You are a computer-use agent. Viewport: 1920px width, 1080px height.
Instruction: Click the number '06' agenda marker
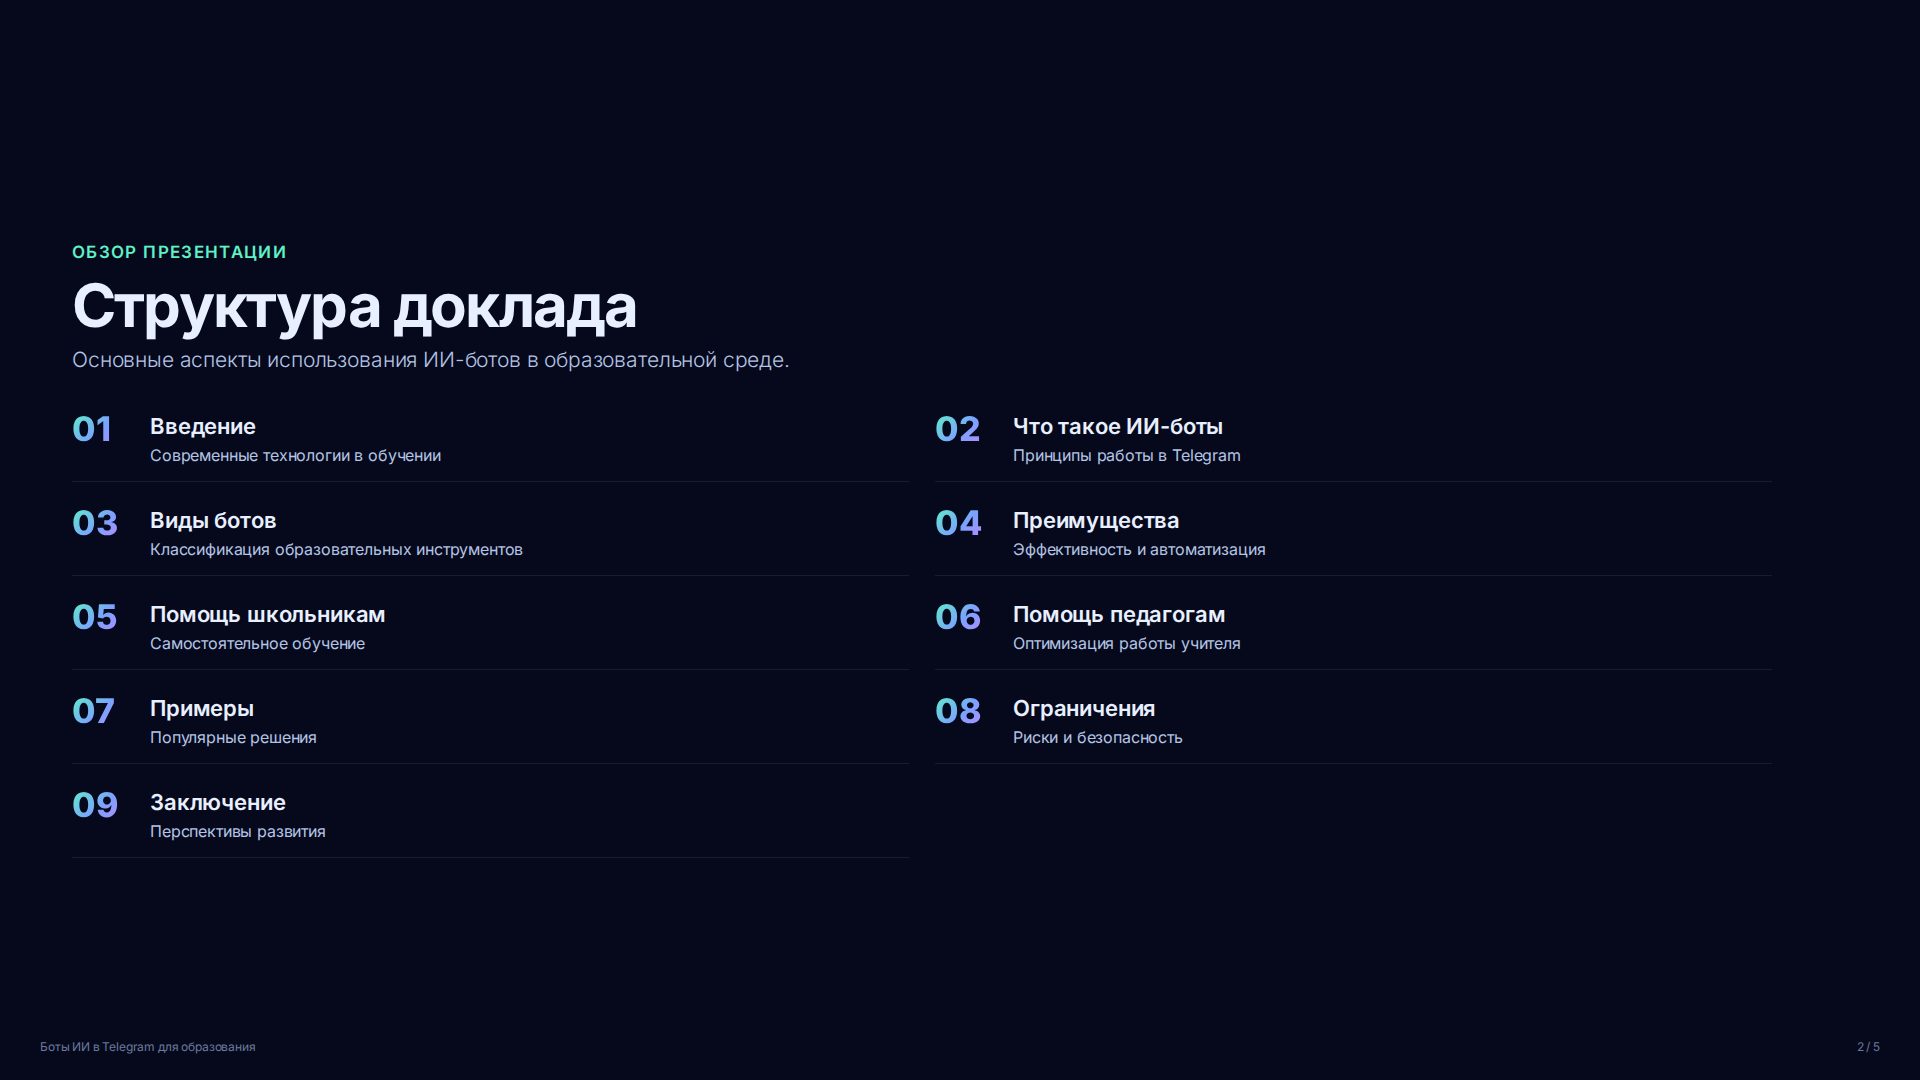coord(958,617)
